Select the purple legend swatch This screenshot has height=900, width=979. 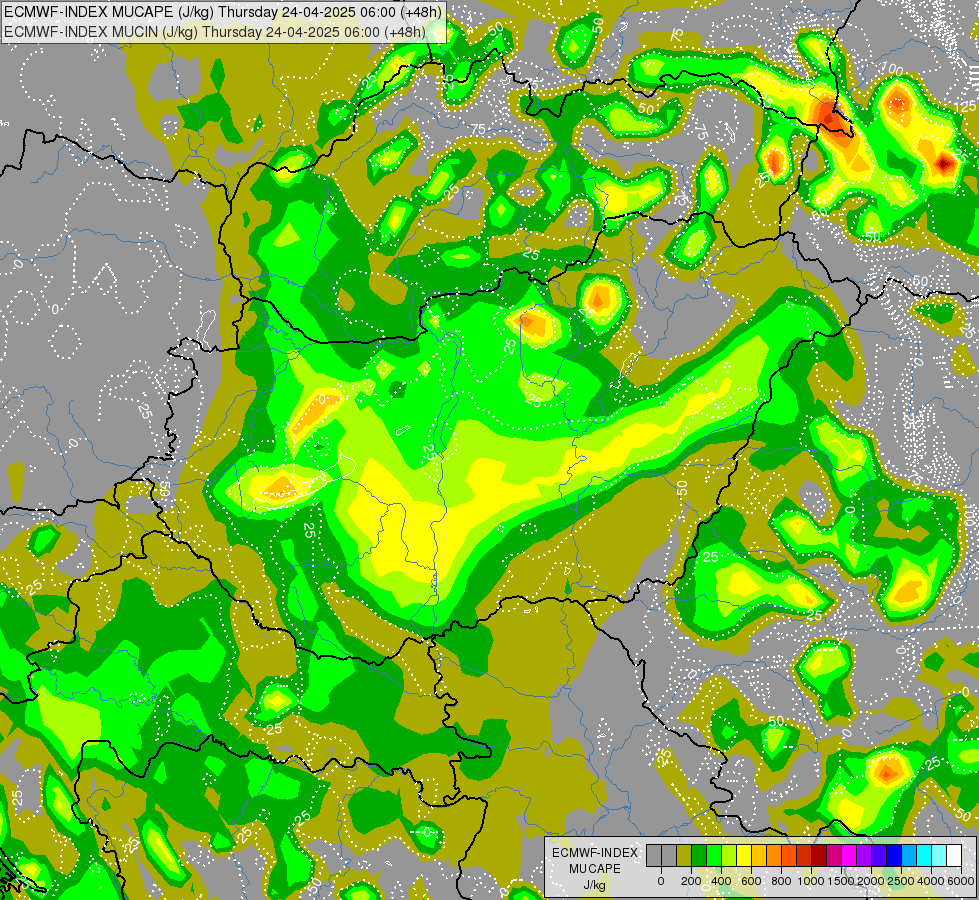point(865,856)
